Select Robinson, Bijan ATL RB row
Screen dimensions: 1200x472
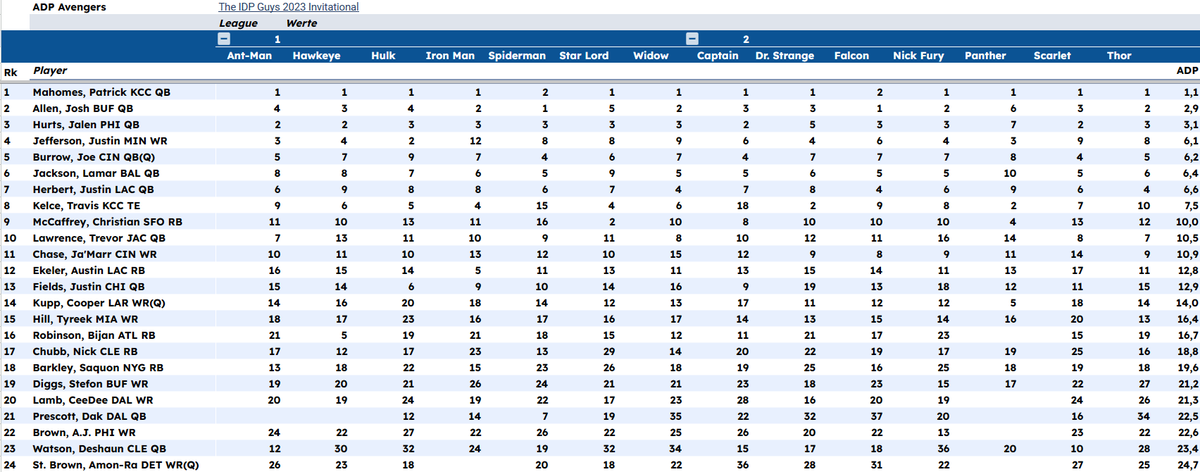pyautogui.click(x=600, y=337)
